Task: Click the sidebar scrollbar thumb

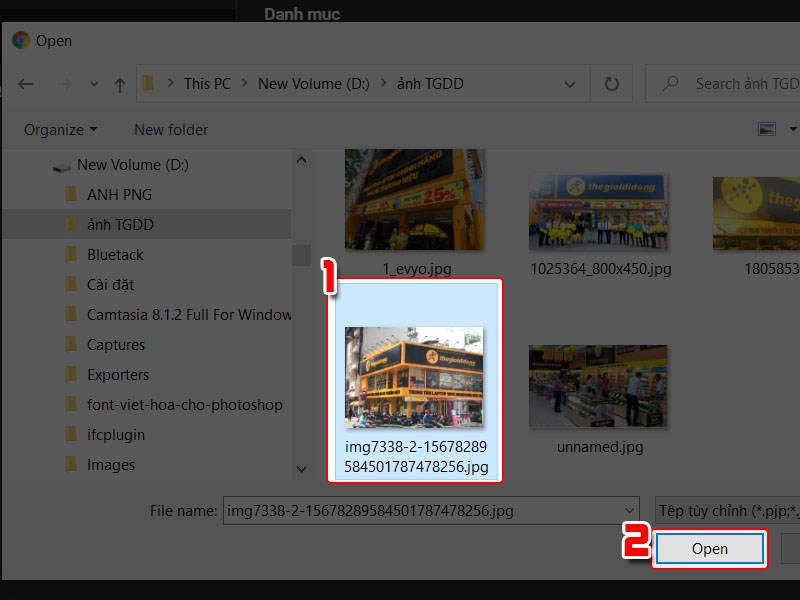Action: [302, 255]
